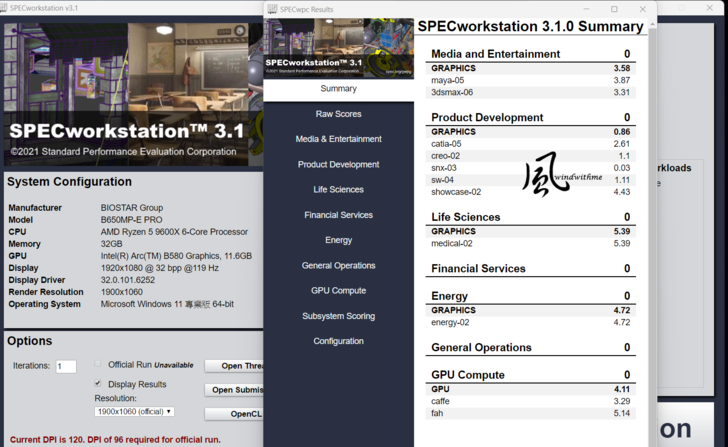
Task: Go to Product Development results
Action: [338, 164]
